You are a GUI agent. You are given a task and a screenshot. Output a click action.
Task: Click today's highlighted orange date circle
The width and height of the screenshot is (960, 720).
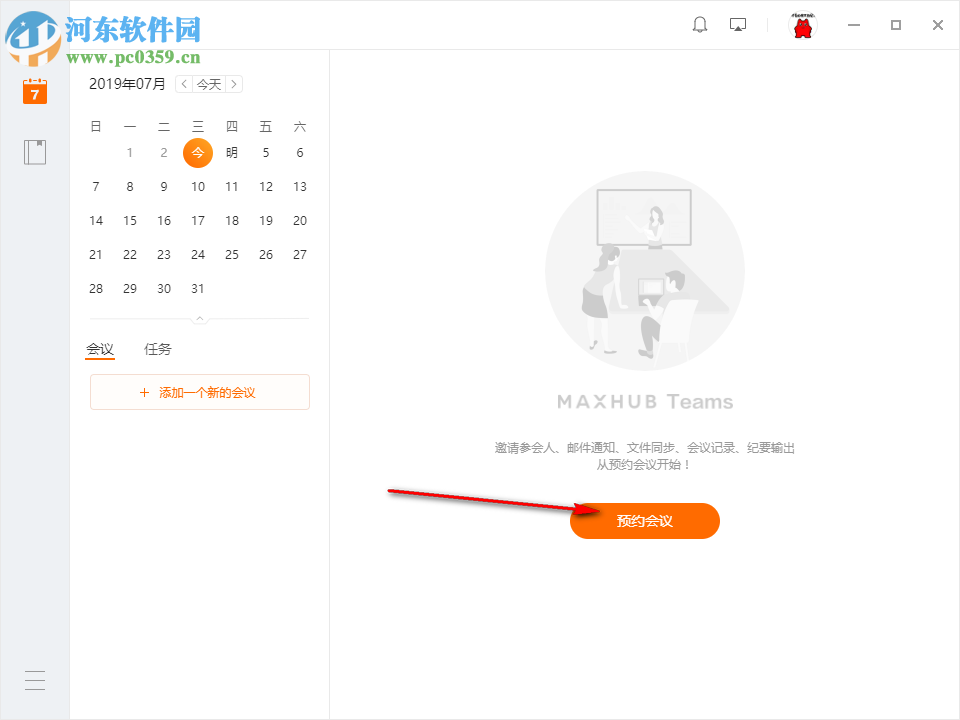(x=197, y=152)
